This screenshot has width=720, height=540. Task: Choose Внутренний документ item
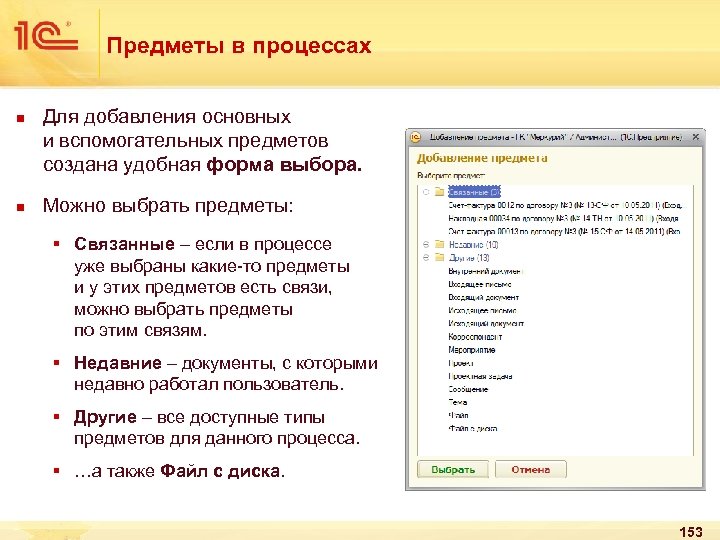click(486, 271)
